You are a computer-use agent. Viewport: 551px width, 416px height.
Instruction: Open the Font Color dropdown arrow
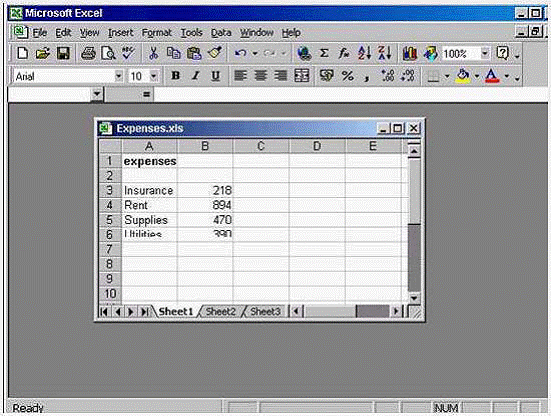tap(507, 76)
